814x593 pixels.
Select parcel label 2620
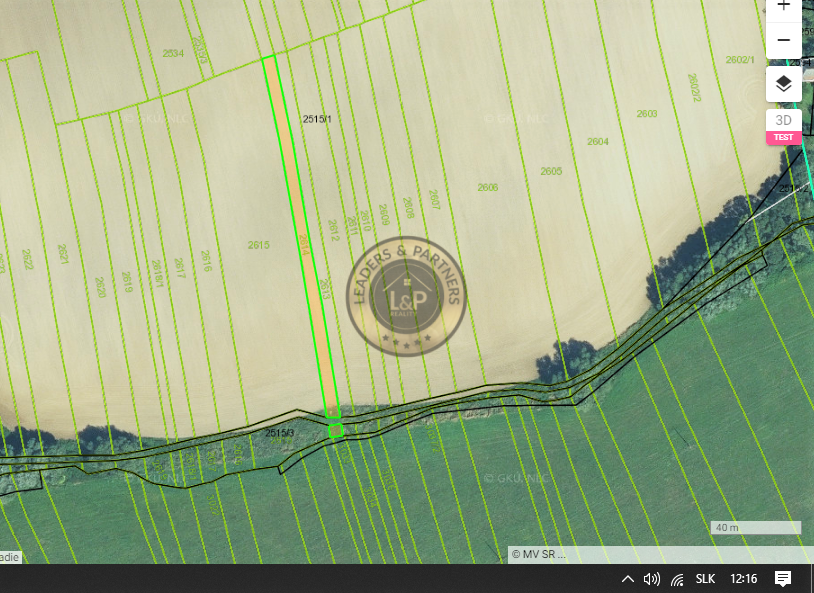click(100, 287)
